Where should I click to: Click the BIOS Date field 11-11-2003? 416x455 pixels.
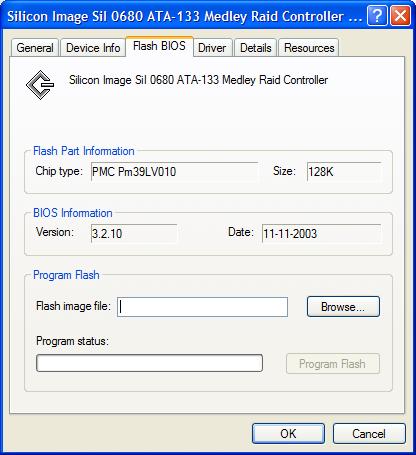[x=321, y=233]
